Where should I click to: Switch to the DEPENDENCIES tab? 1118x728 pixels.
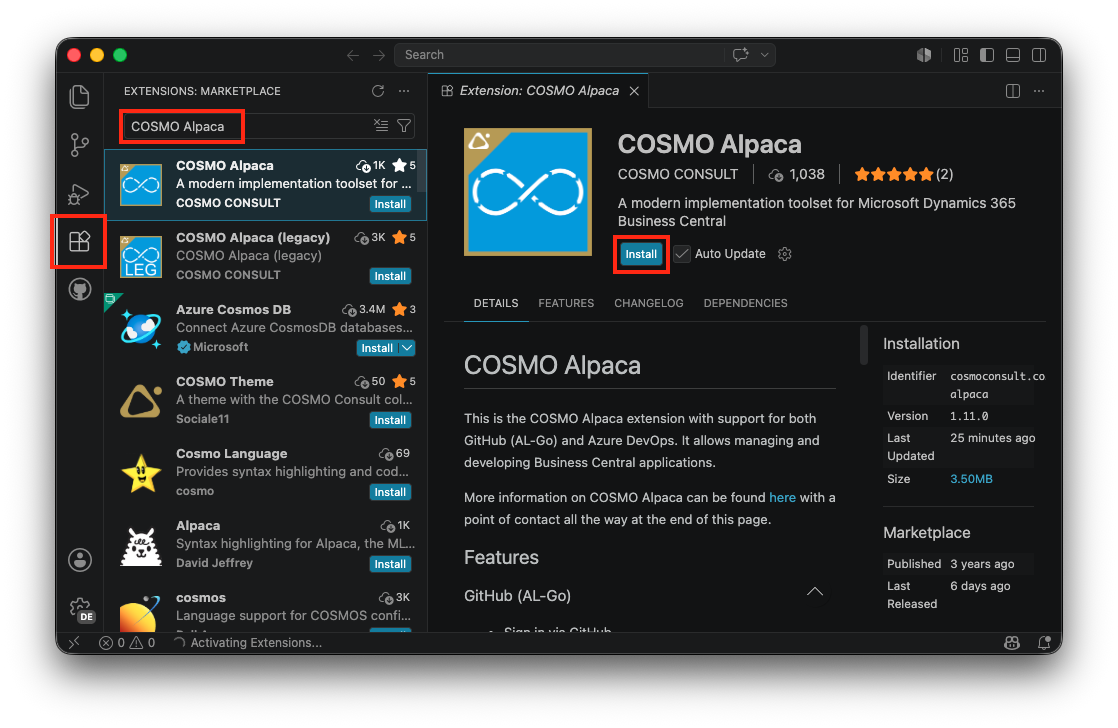tap(745, 303)
